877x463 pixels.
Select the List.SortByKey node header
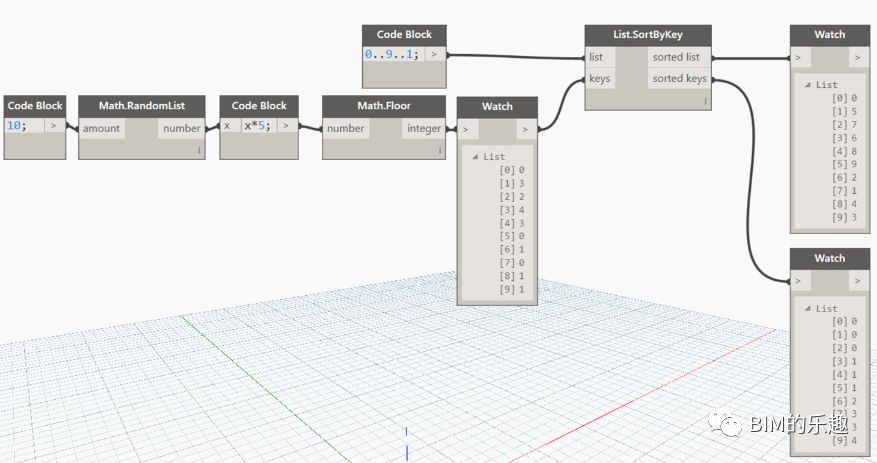tap(648, 35)
